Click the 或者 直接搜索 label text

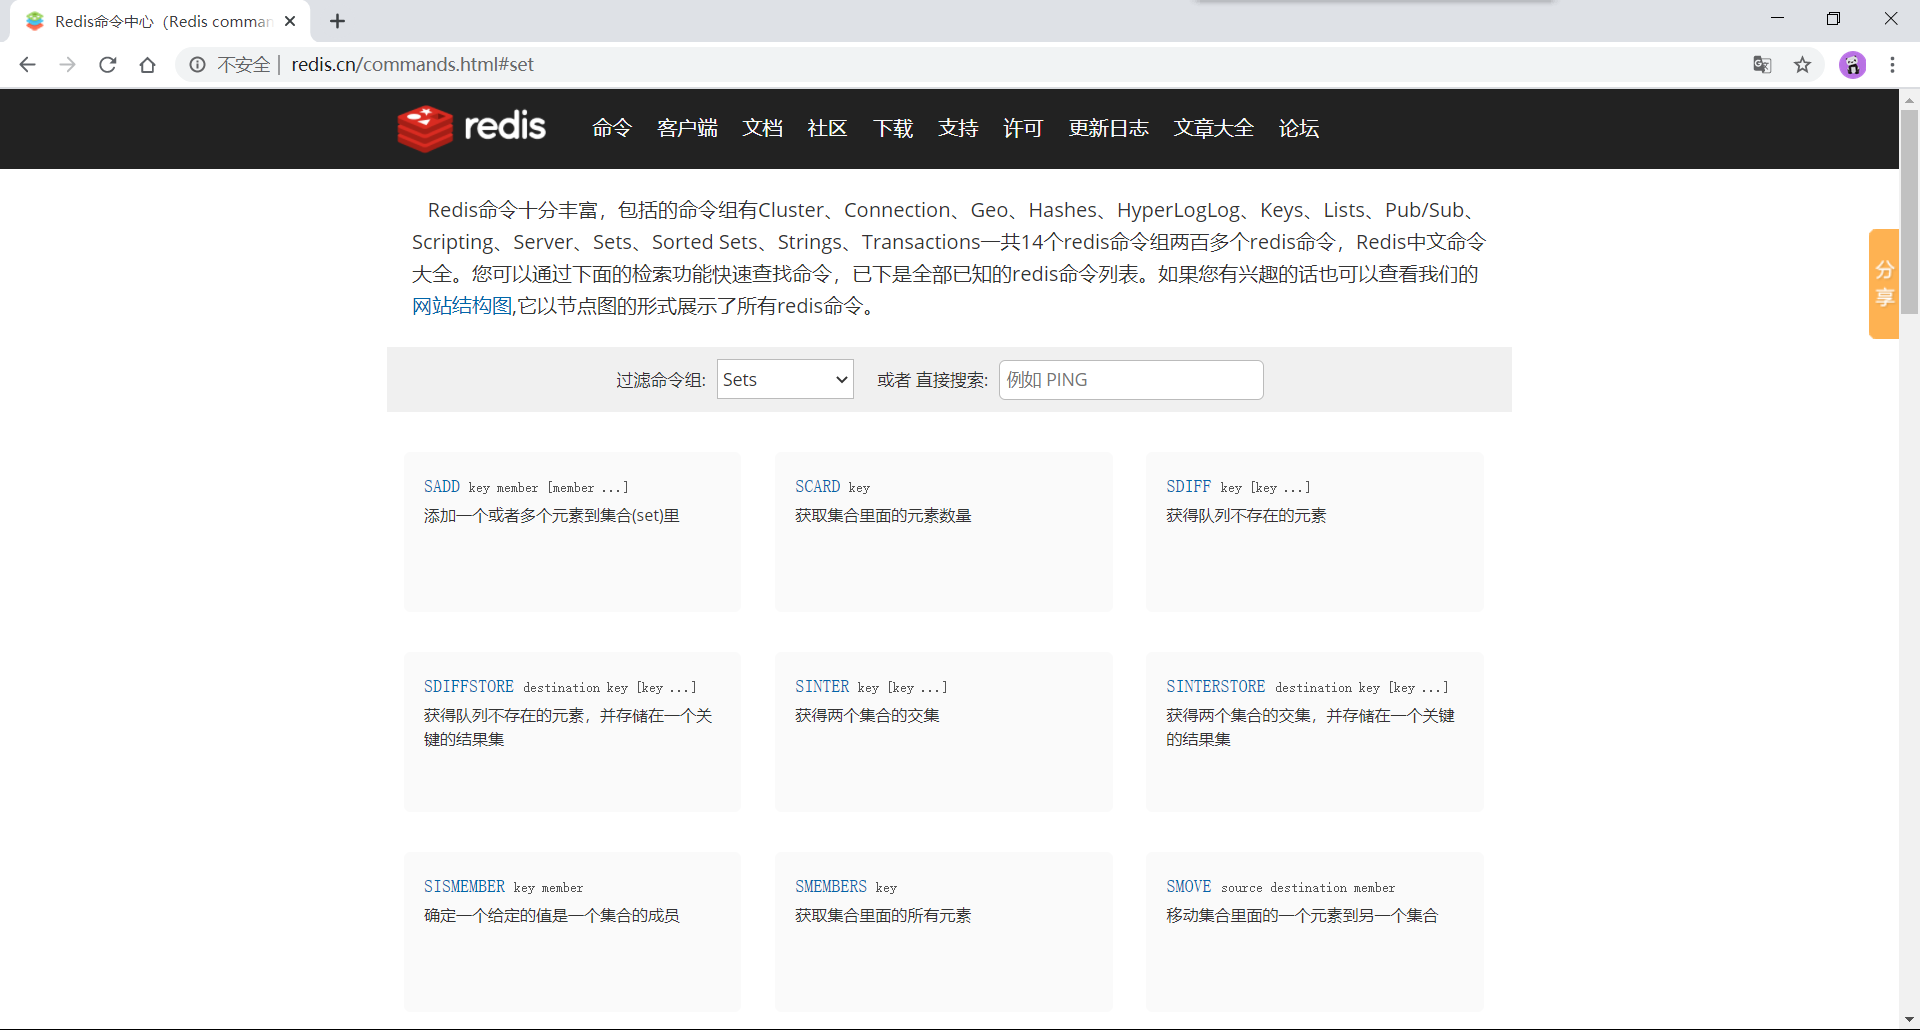932,380
